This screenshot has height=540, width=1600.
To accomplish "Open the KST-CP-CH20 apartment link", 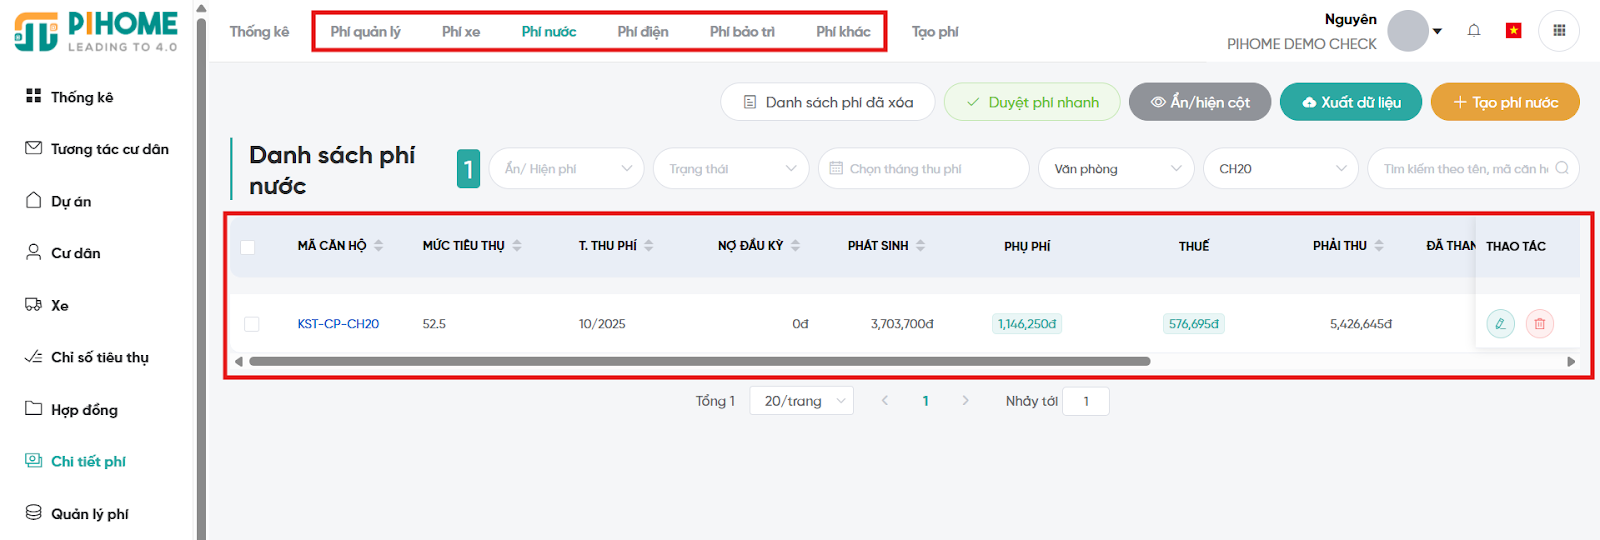I will 338,324.
